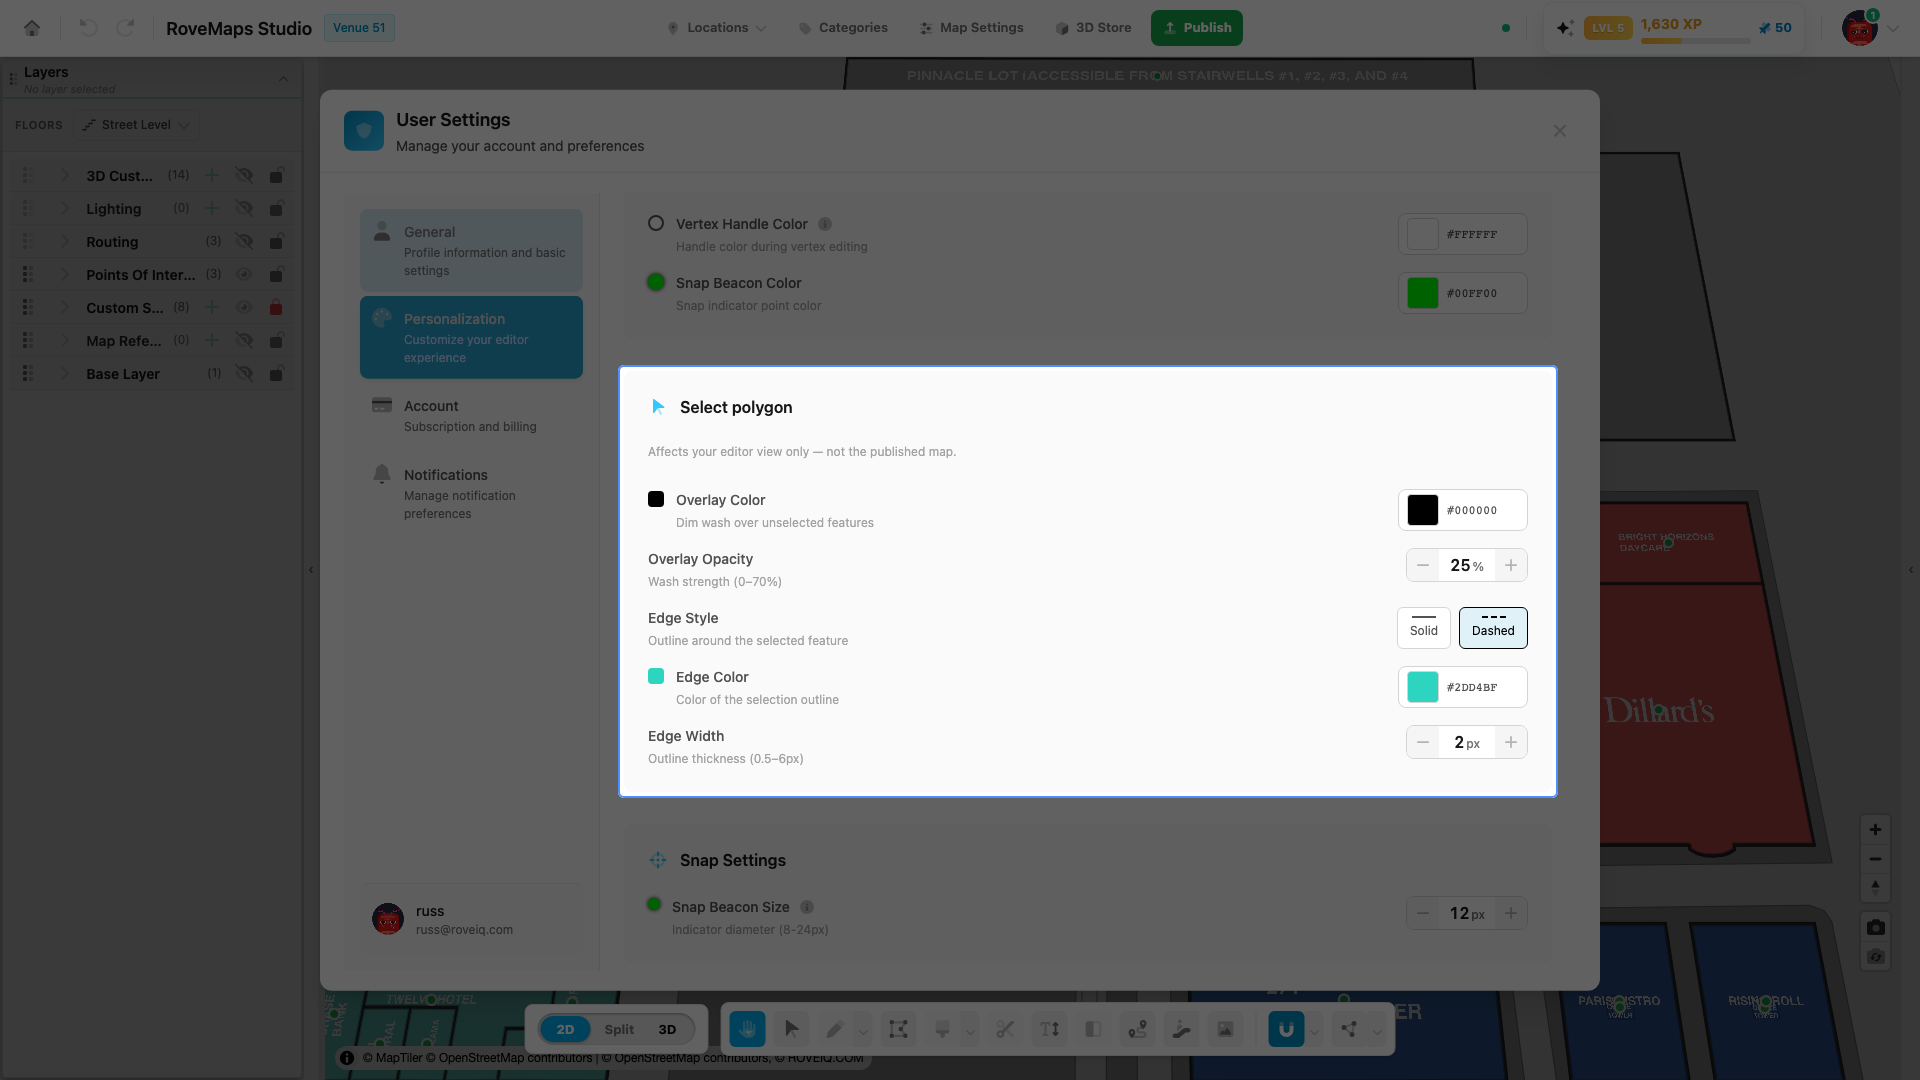Screen dimensions: 1920x1080
Task: Select the hand pan tool
Action: point(747,1029)
